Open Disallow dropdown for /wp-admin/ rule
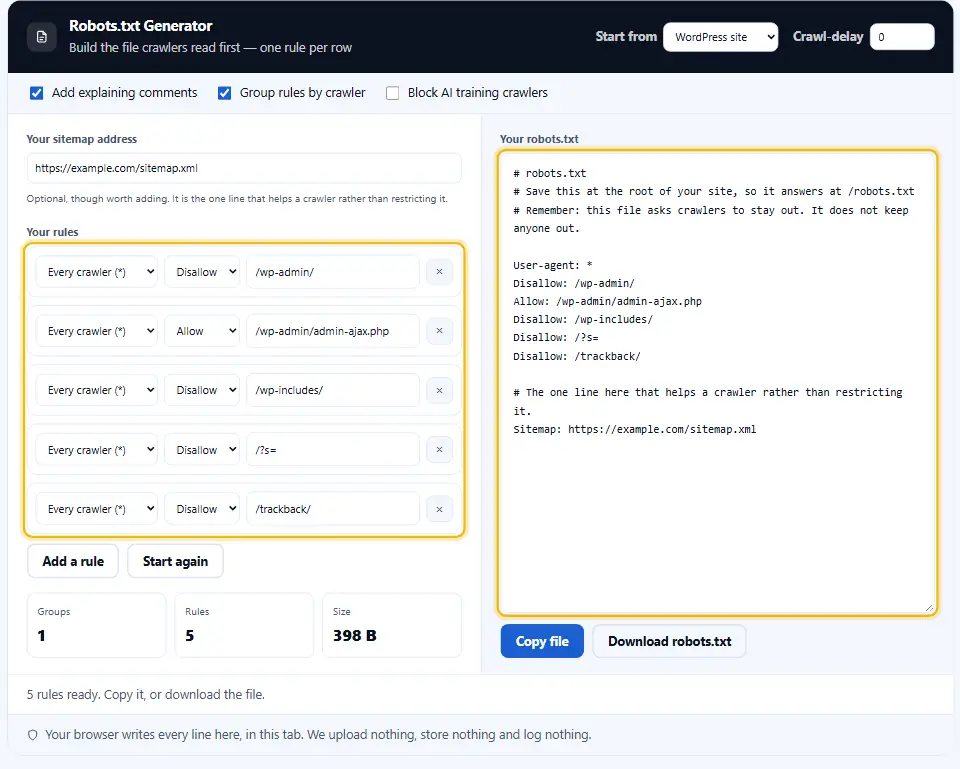 [202, 271]
